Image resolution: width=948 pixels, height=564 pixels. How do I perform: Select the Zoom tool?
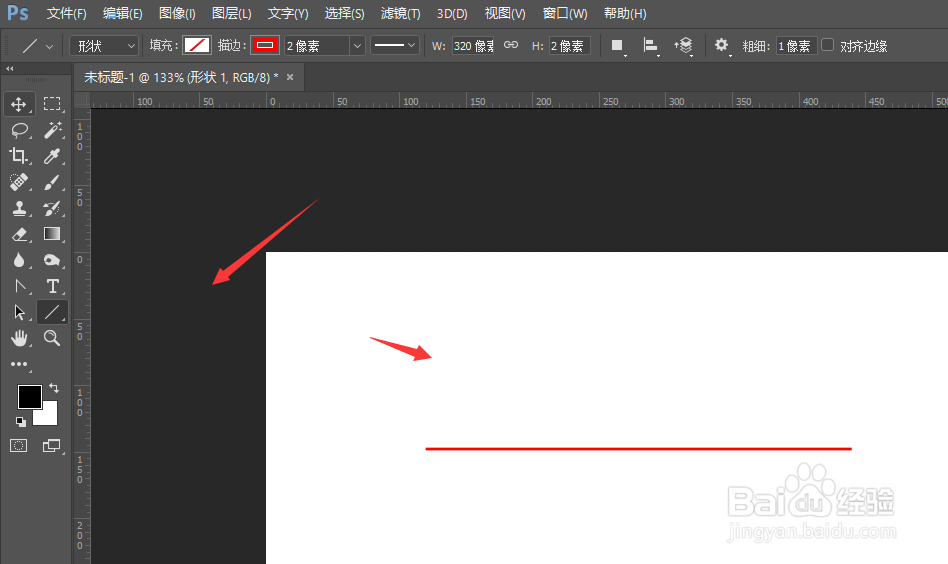click(x=52, y=338)
